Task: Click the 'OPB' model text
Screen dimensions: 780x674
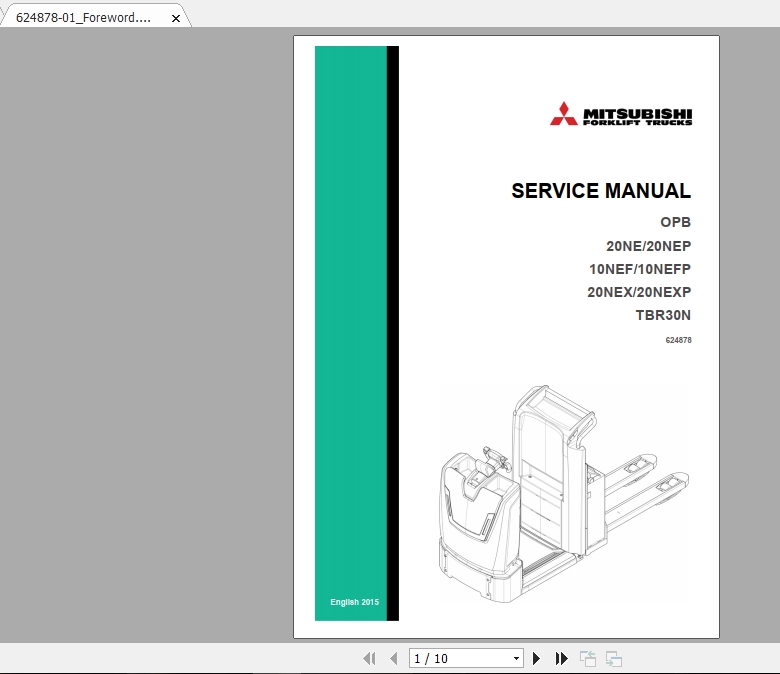Action: tap(676, 222)
